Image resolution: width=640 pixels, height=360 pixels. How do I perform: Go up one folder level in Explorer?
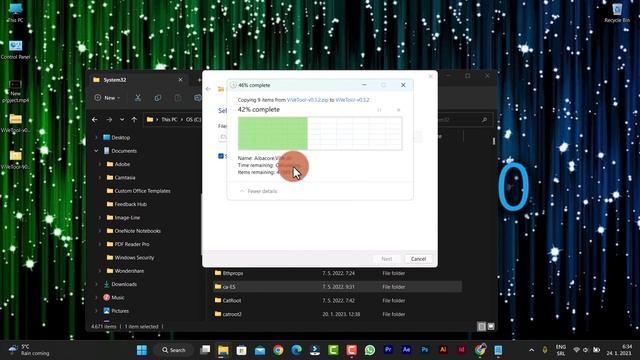click(x=134, y=120)
